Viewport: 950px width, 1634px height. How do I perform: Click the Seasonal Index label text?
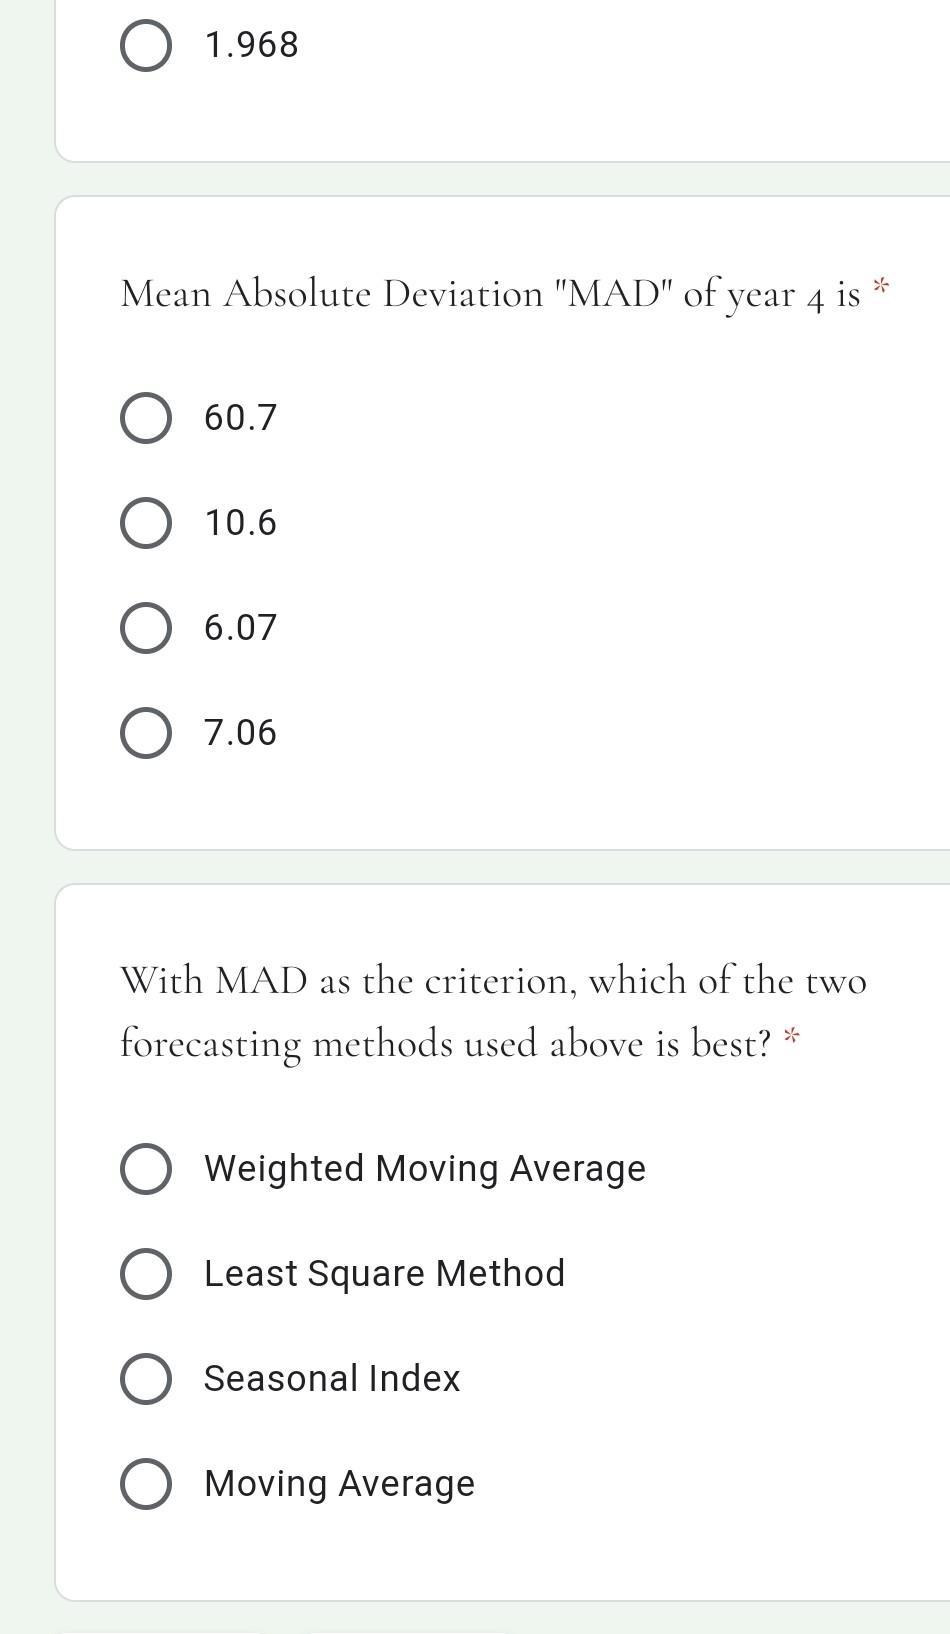click(x=331, y=1378)
